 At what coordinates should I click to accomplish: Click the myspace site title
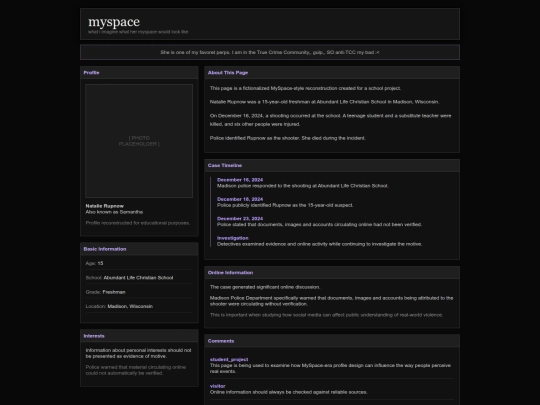coord(114,22)
